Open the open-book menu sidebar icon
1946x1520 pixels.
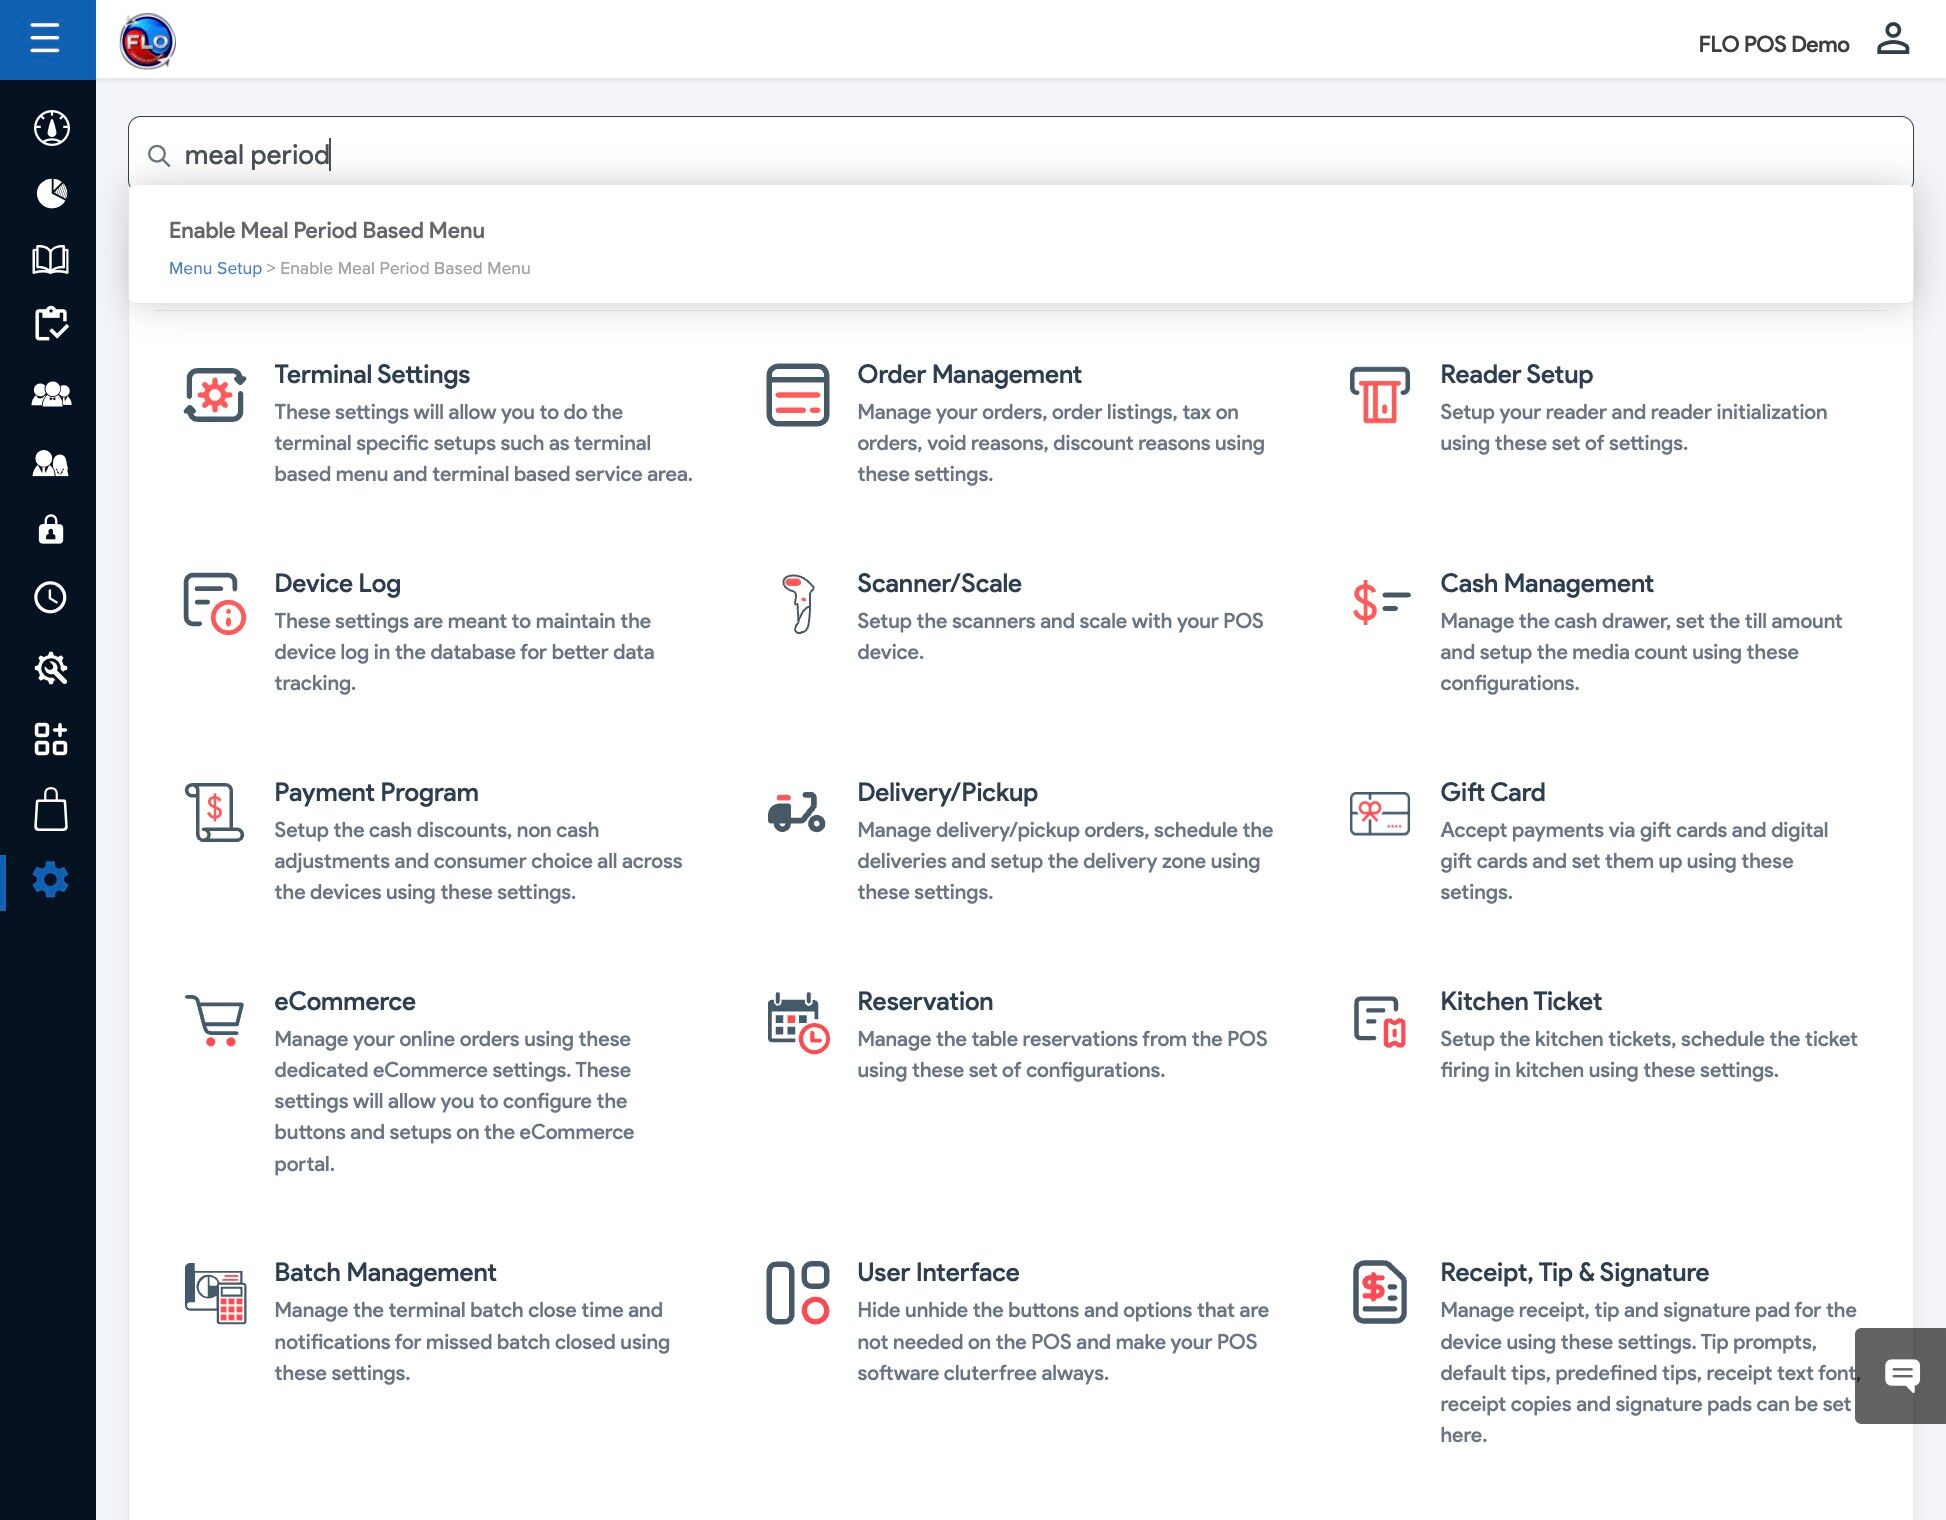[x=51, y=260]
